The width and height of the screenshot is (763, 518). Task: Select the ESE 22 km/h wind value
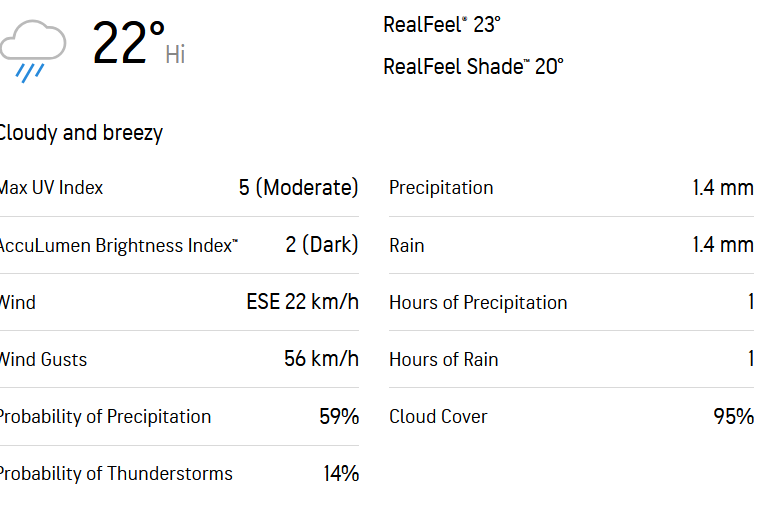click(303, 302)
